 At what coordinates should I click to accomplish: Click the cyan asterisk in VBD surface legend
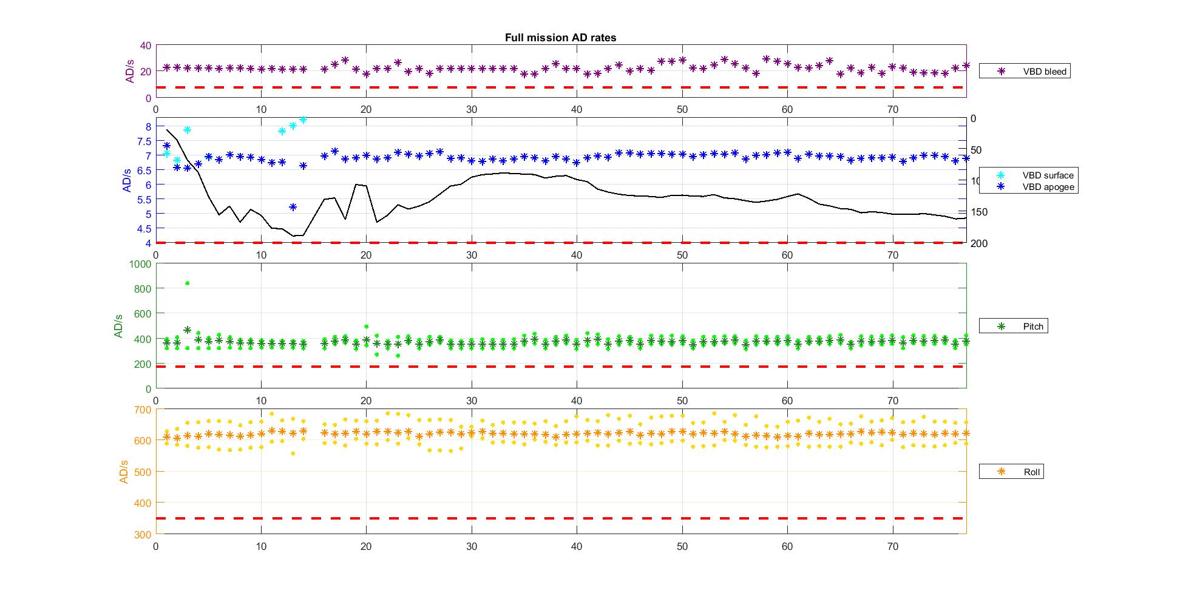pyautogui.click(x=1001, y=175)
